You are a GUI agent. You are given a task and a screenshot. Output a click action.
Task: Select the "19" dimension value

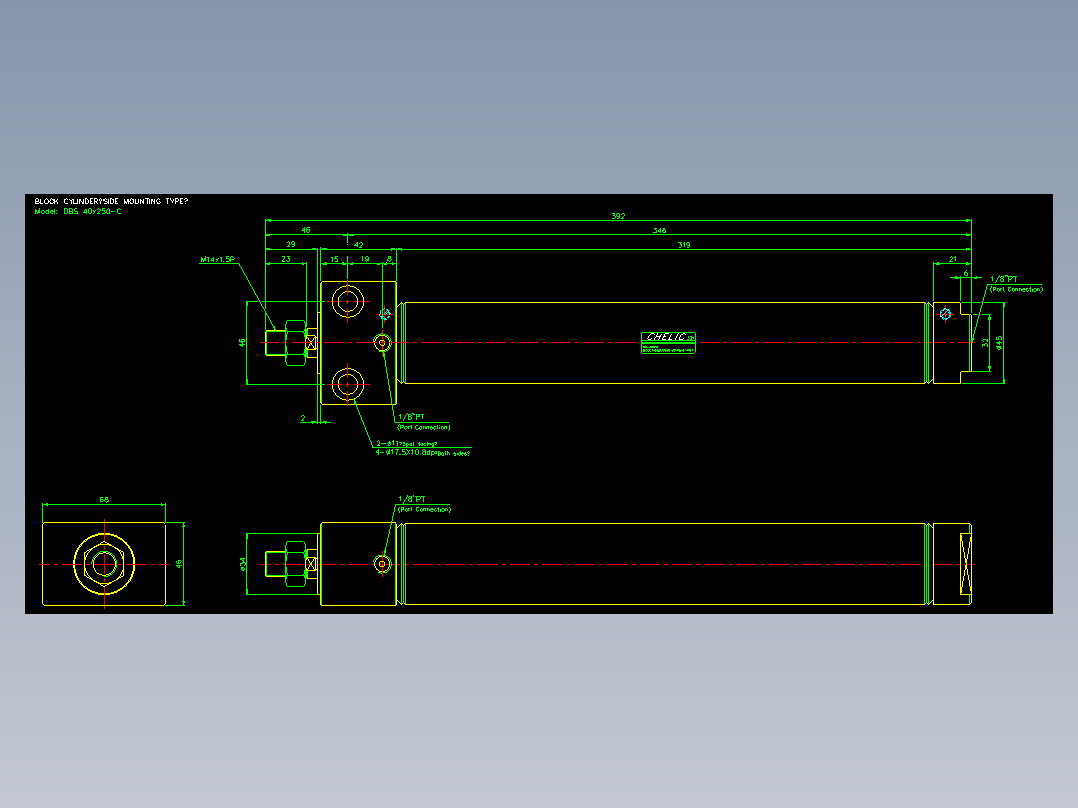[365, 259]
